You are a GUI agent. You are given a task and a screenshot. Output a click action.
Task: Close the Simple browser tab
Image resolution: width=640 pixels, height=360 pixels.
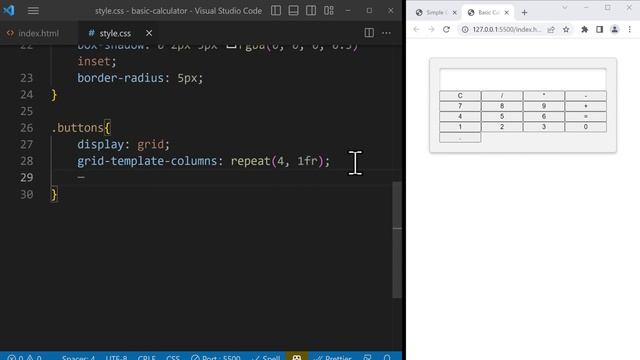tap(454, 13)
